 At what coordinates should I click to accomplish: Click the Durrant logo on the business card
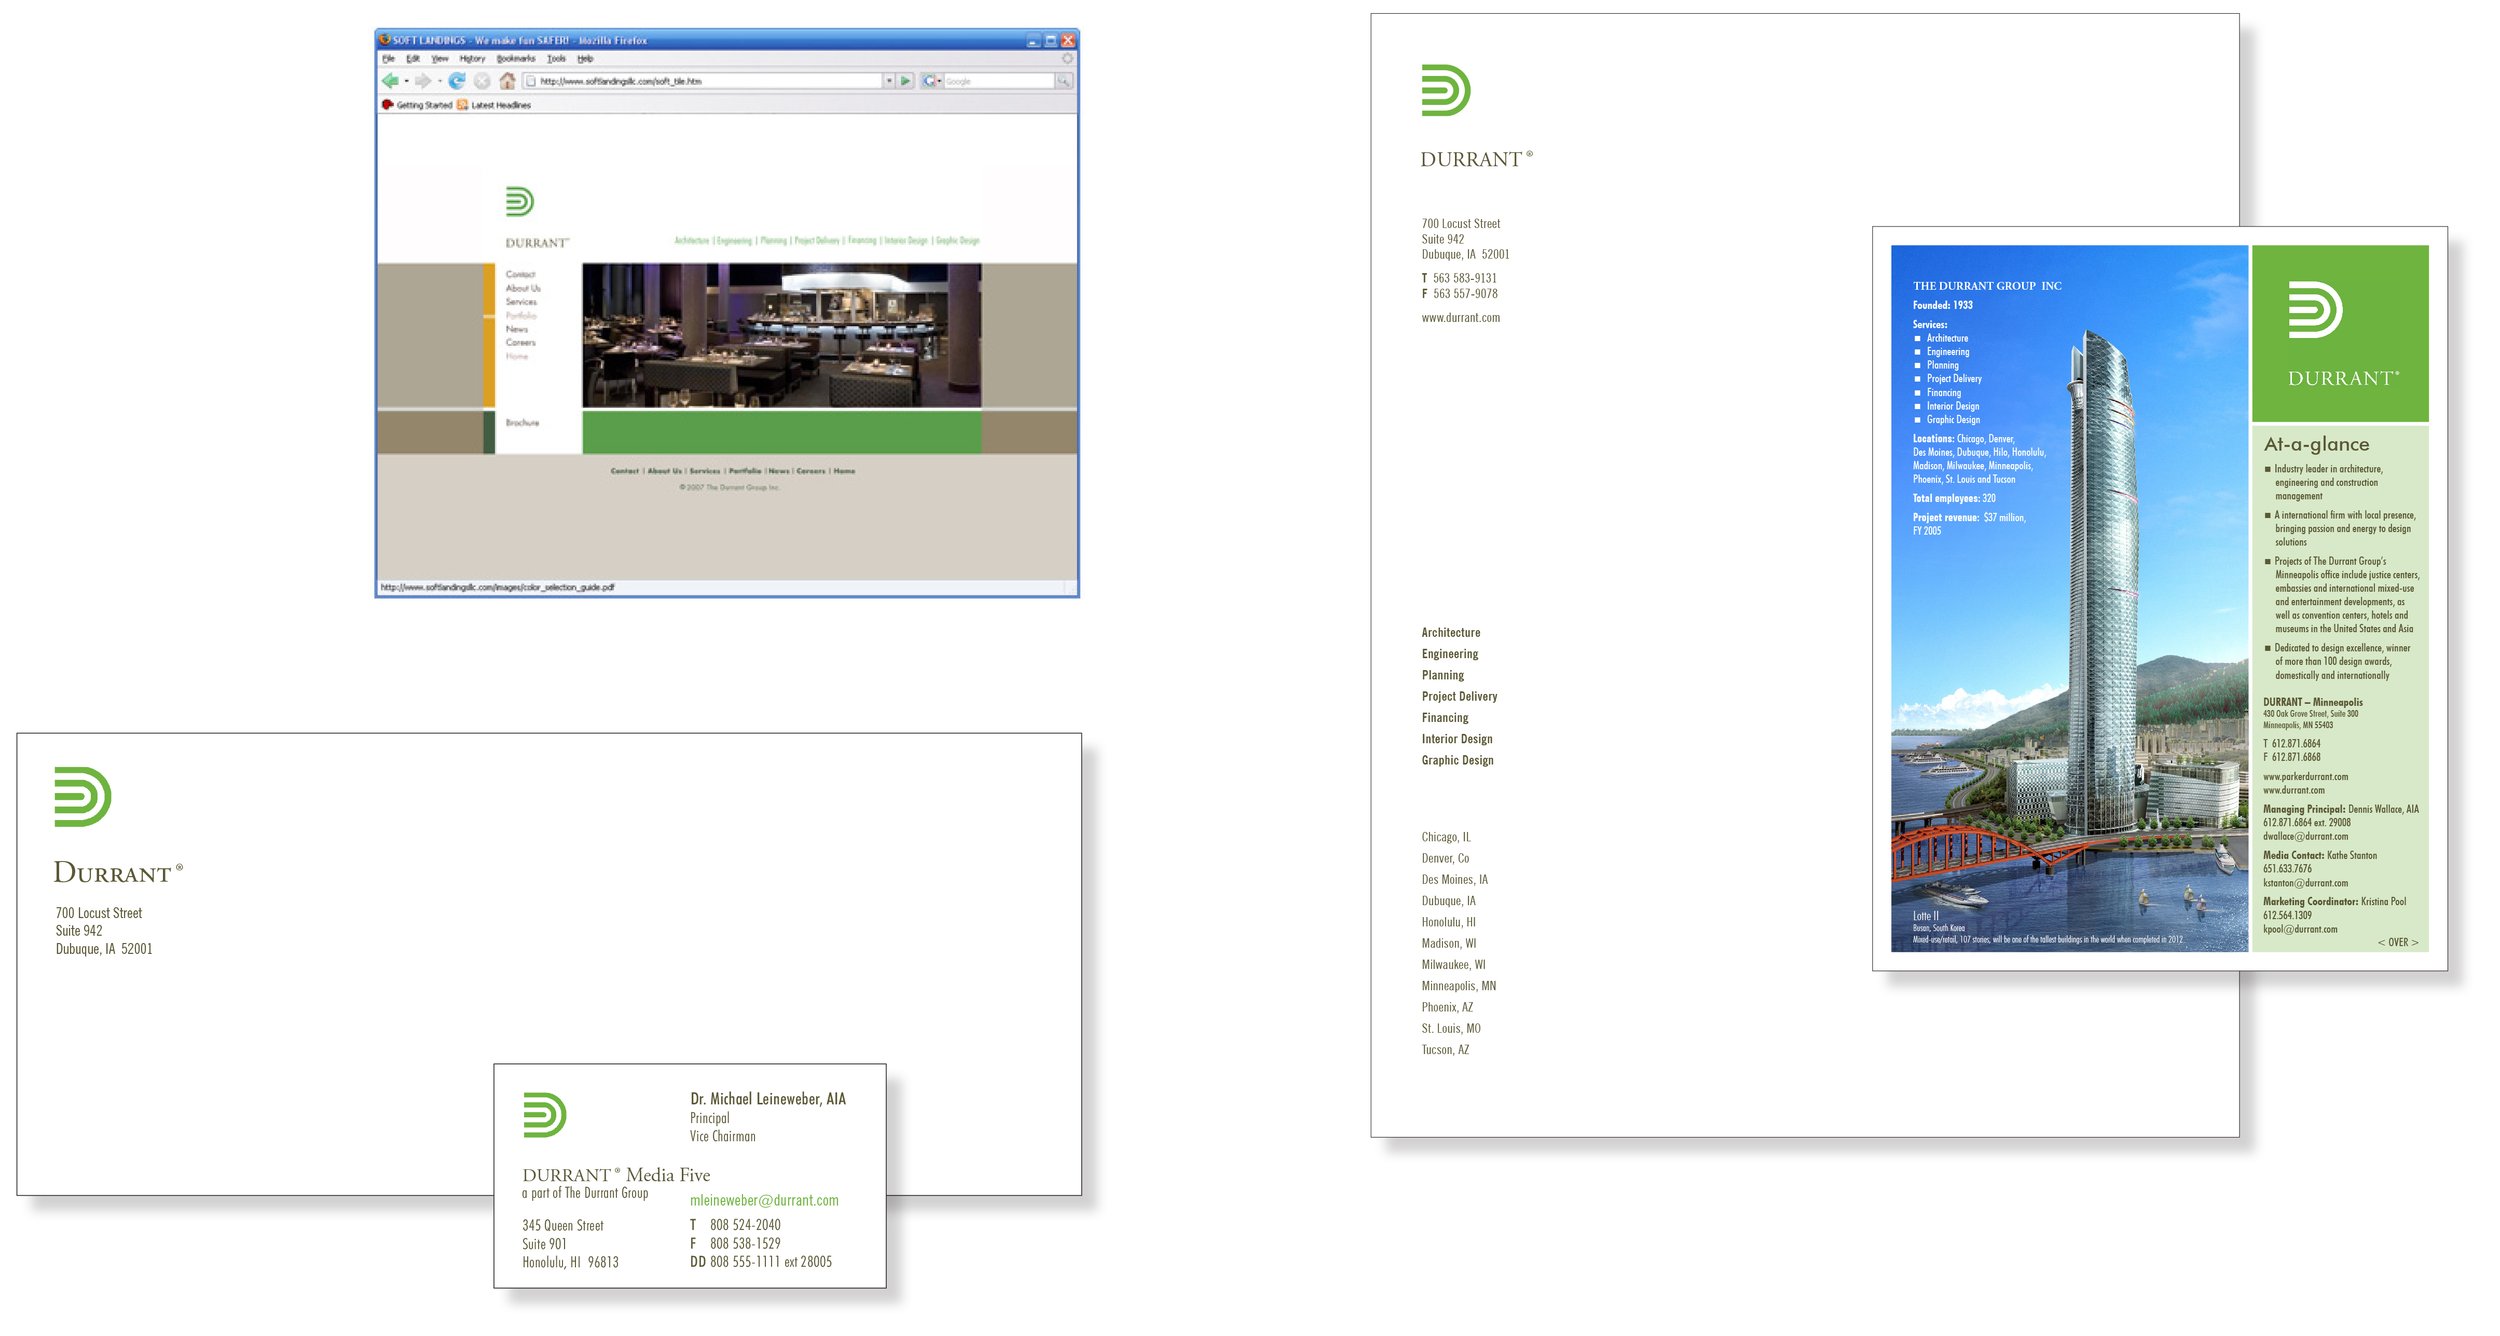tap(545, 1115)
